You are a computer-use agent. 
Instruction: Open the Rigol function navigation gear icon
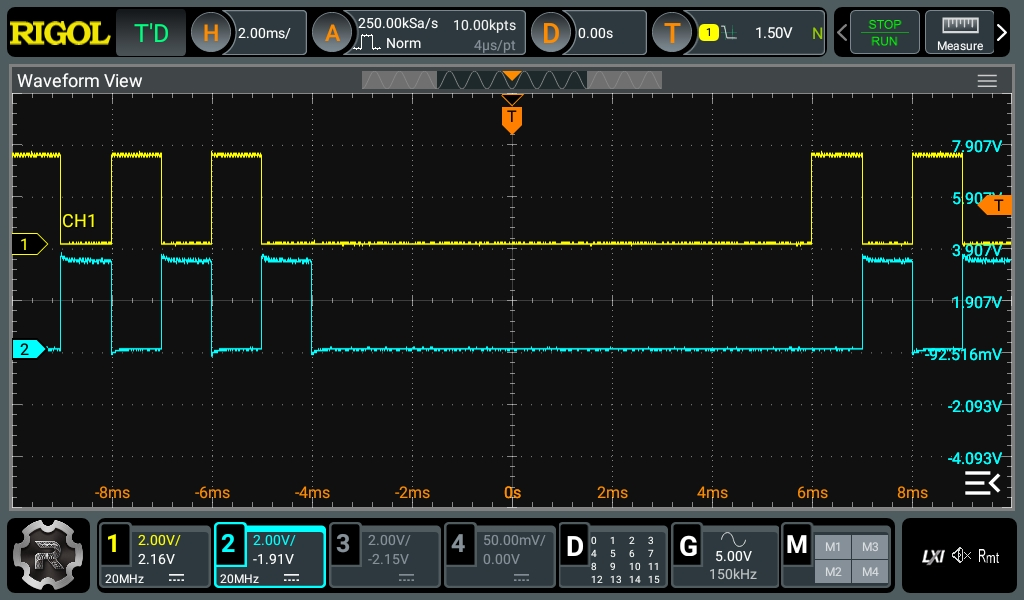(x=48, y=556)
